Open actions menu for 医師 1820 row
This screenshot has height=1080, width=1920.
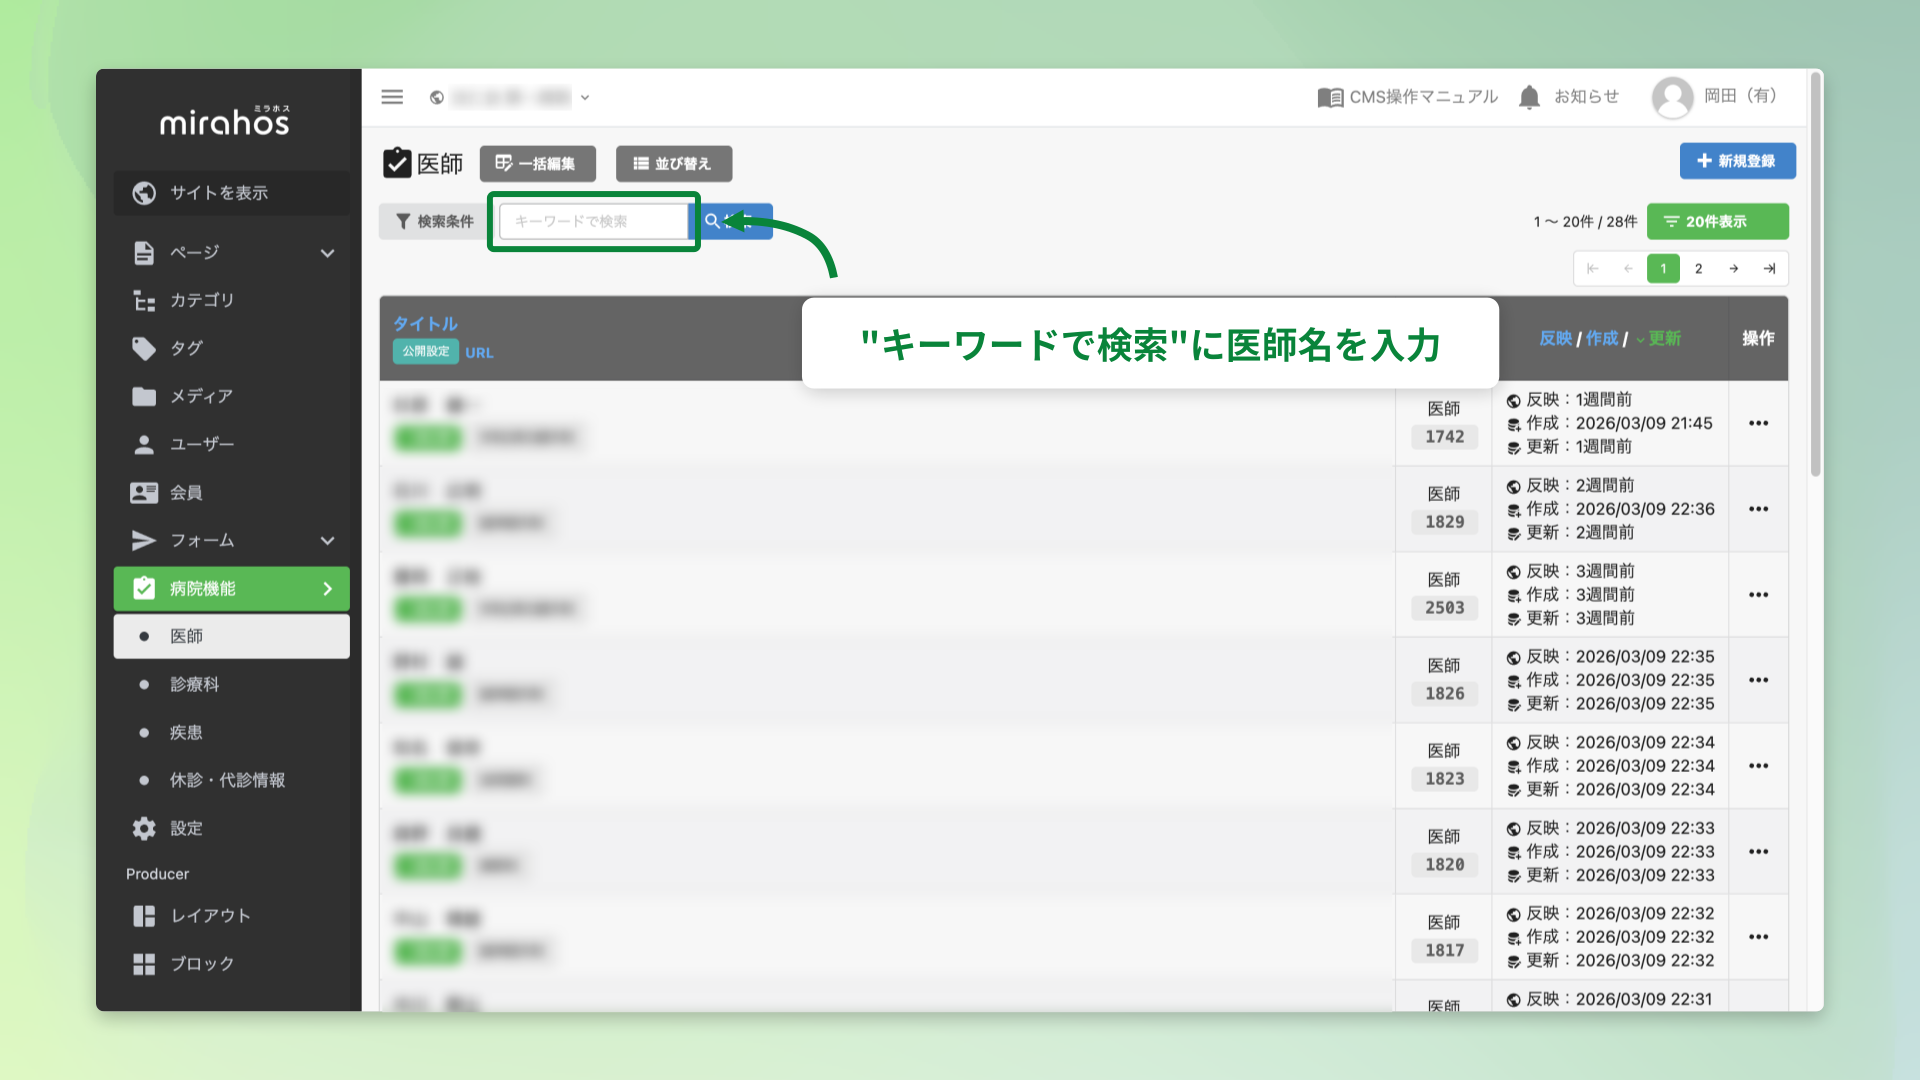pos(1759,852)
